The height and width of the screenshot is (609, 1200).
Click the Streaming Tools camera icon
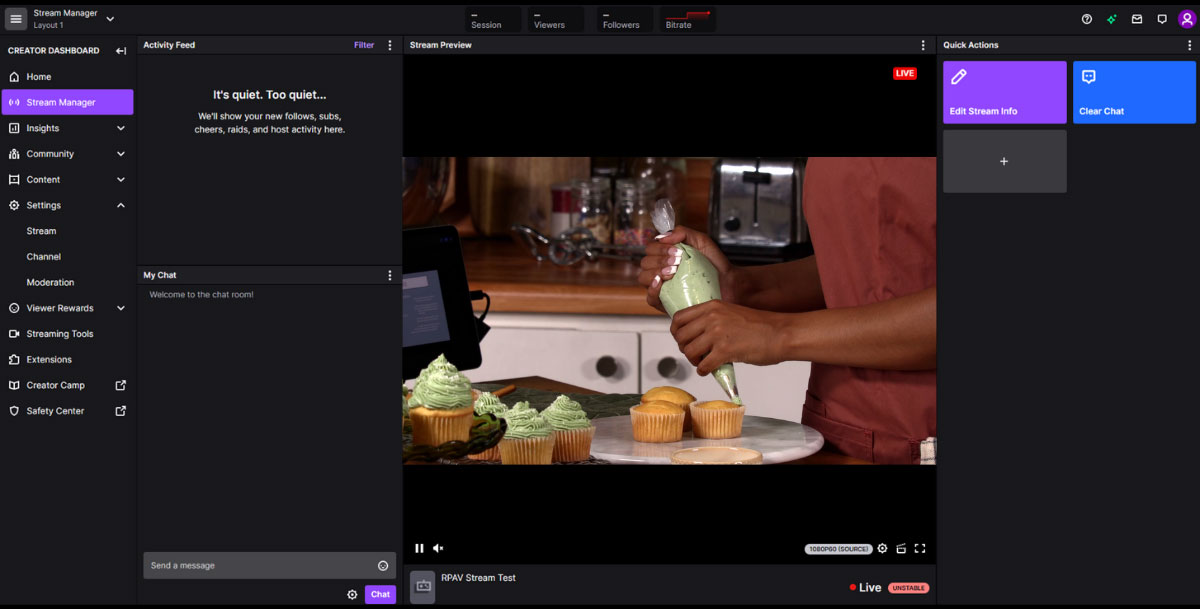14,334
